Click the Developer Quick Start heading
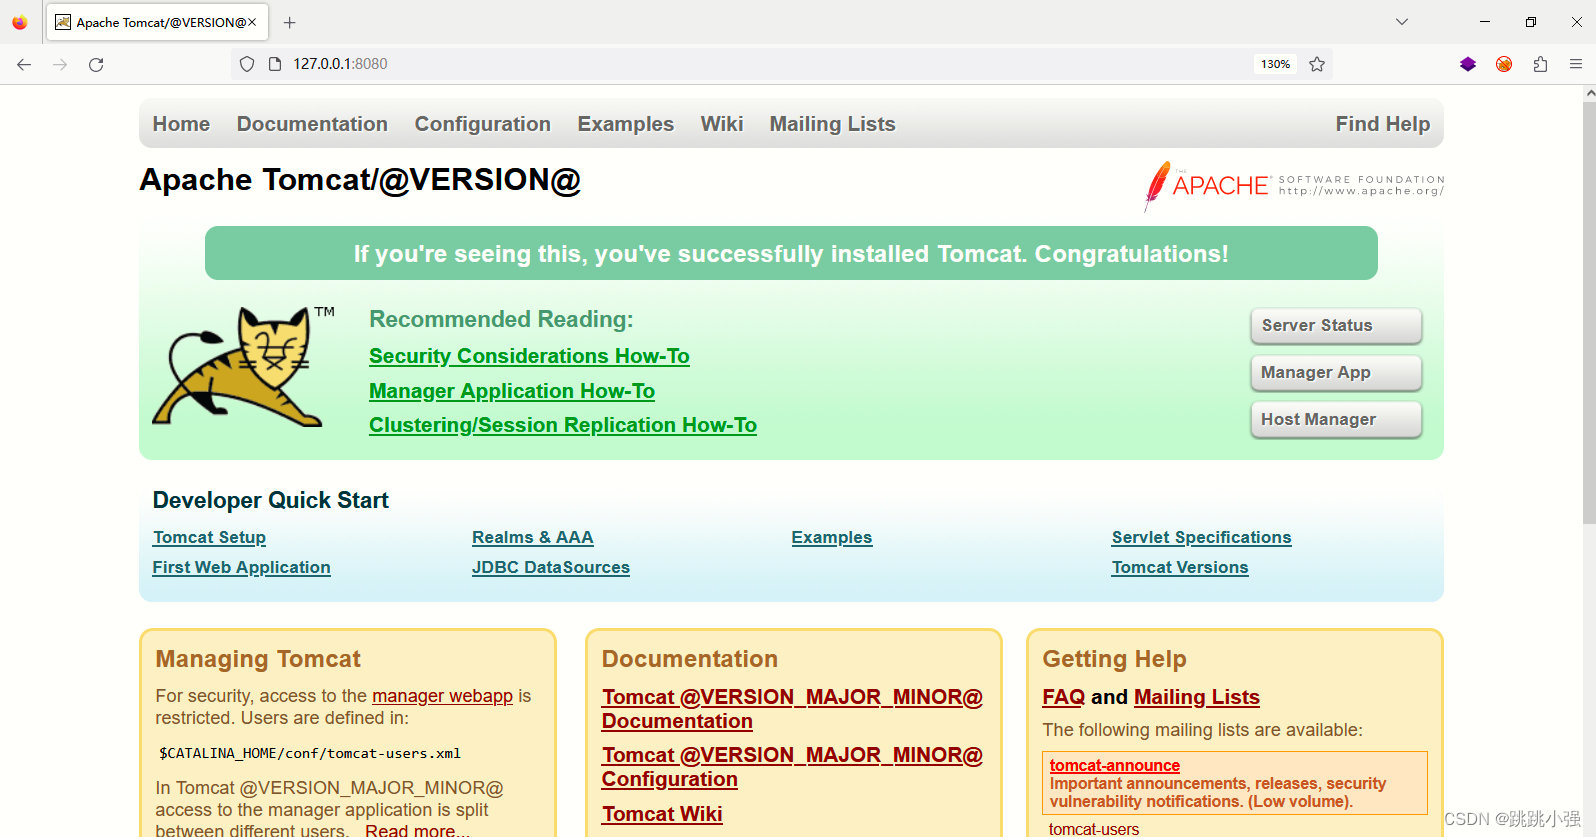Image resolution: width=1596 pixels, height=837 pixels. pos(270,500)
